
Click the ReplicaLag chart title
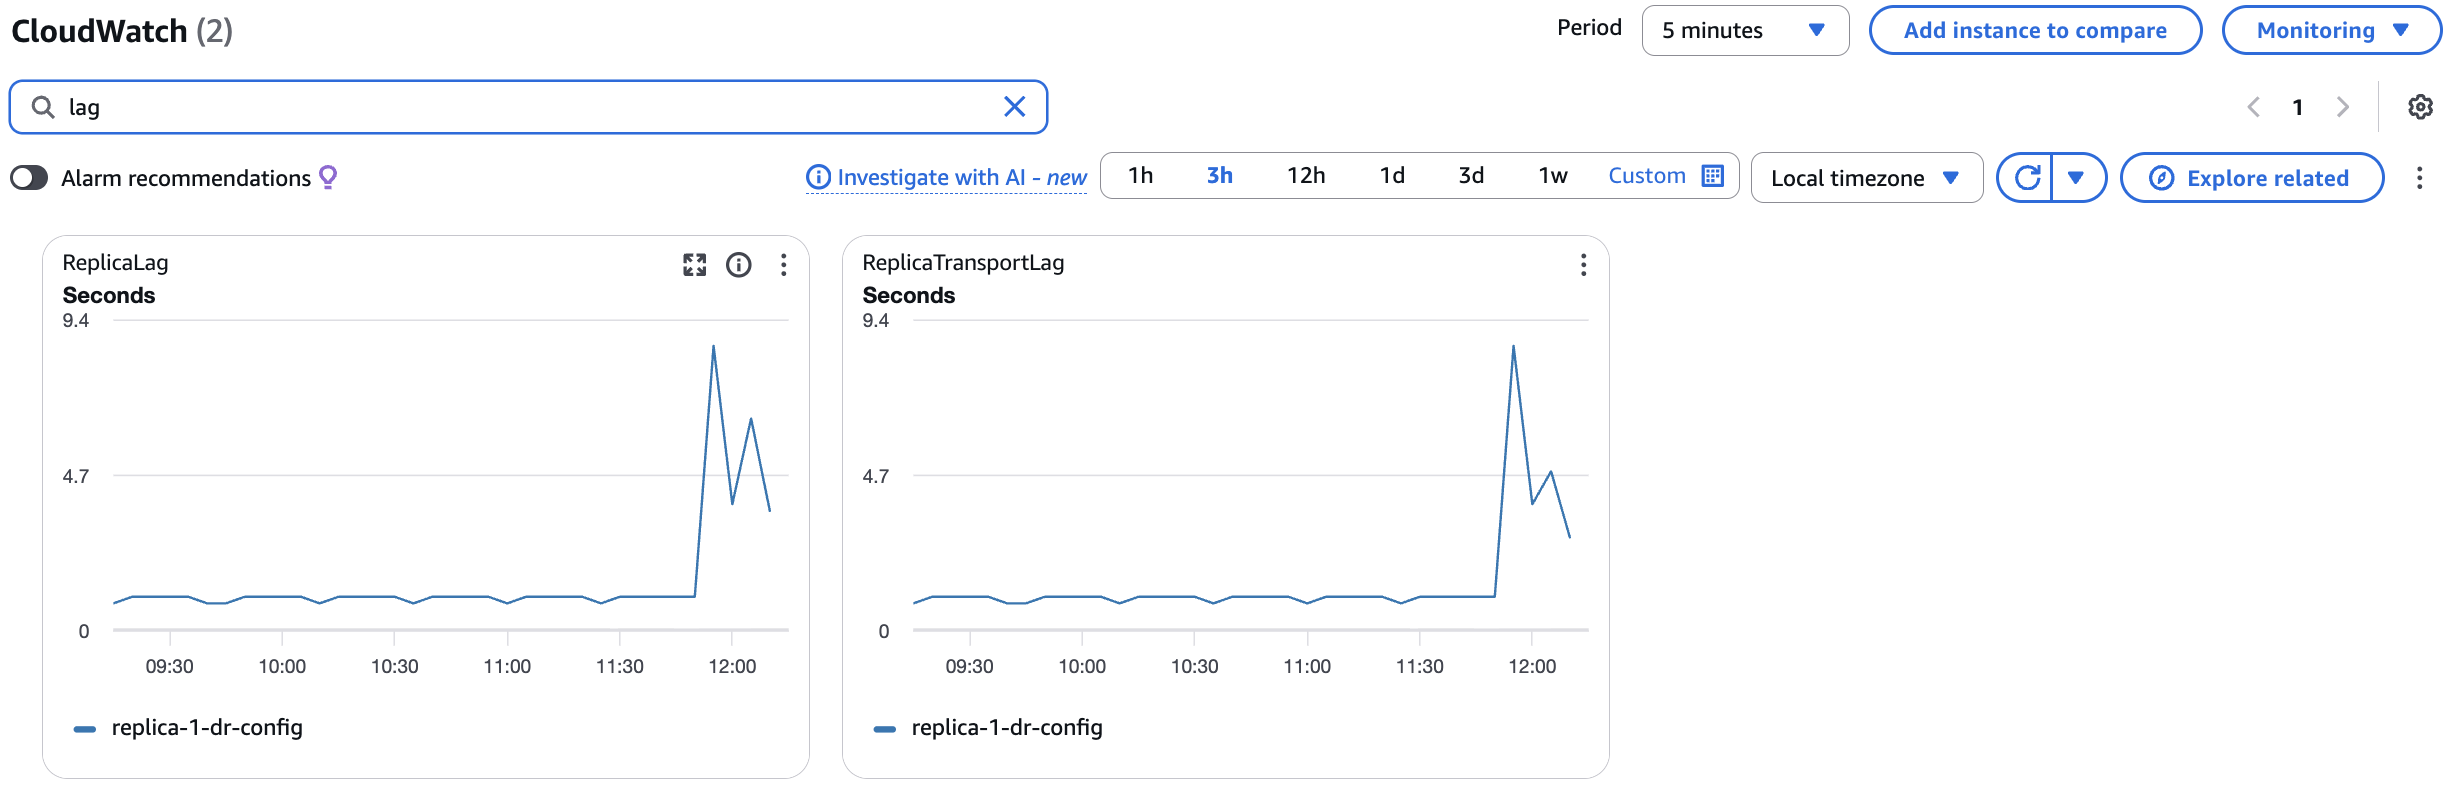[x=115, y=263]
